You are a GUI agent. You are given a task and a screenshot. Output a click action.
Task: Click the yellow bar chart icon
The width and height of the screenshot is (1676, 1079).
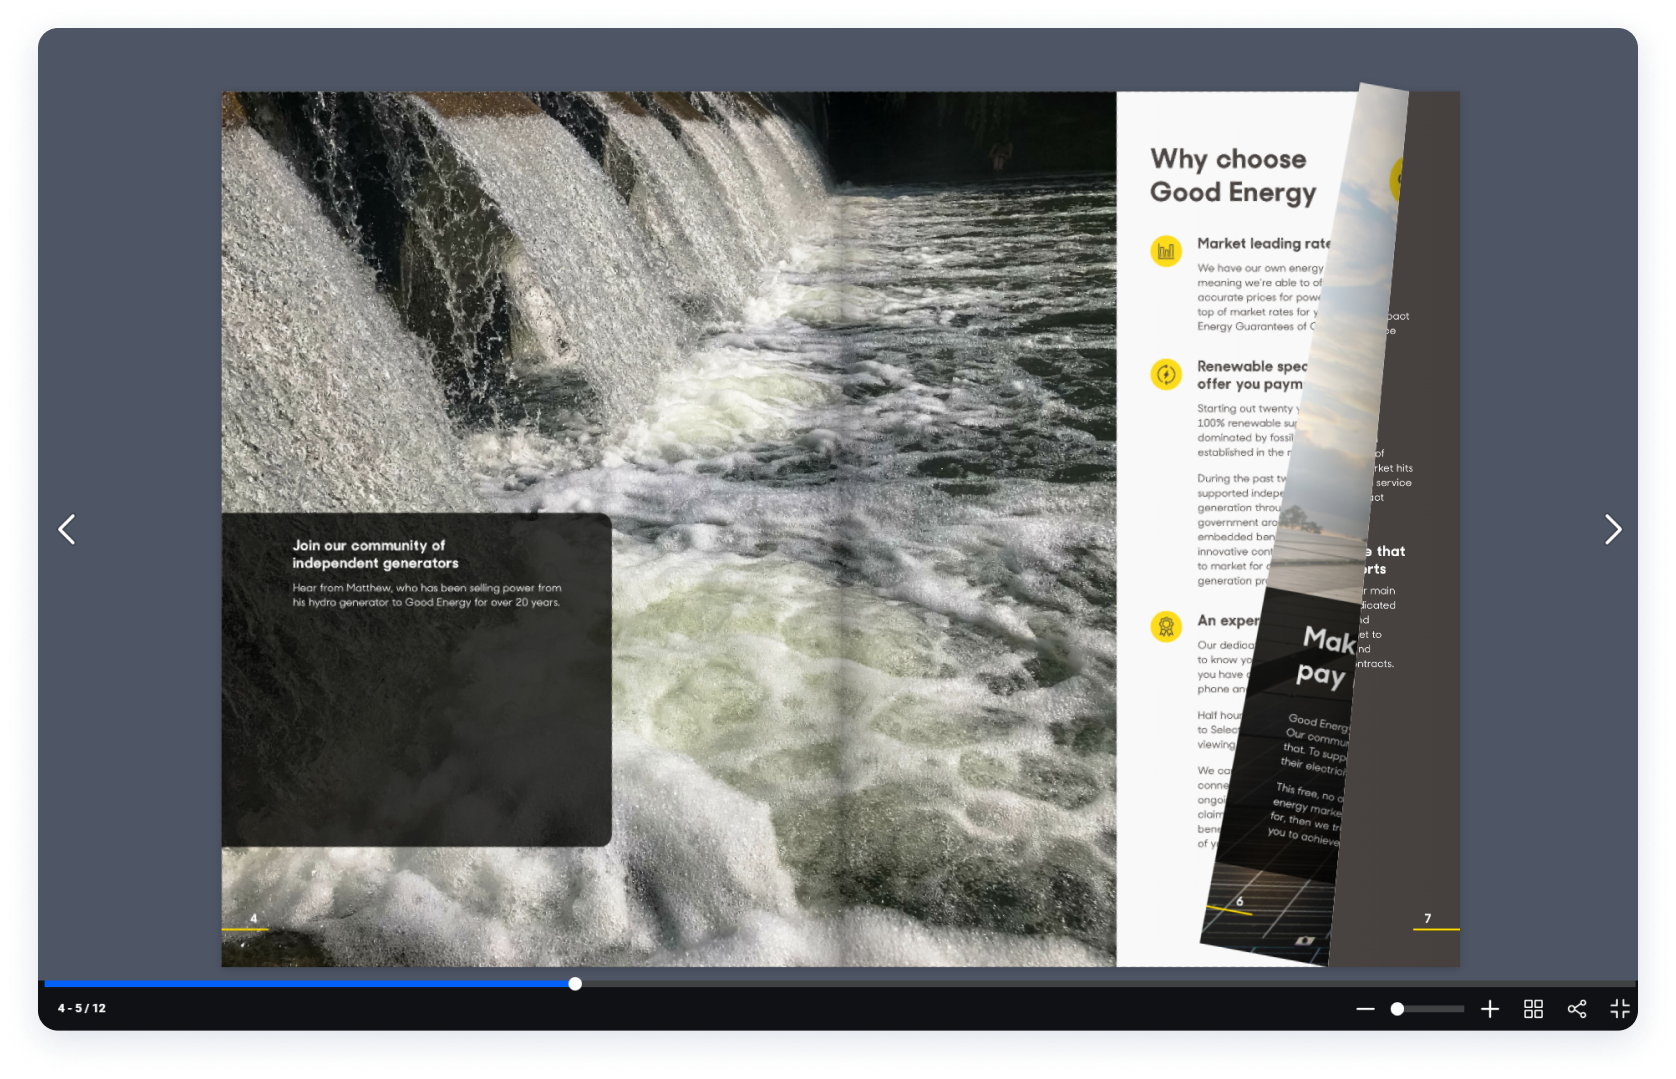click(x=1166, y=251)
